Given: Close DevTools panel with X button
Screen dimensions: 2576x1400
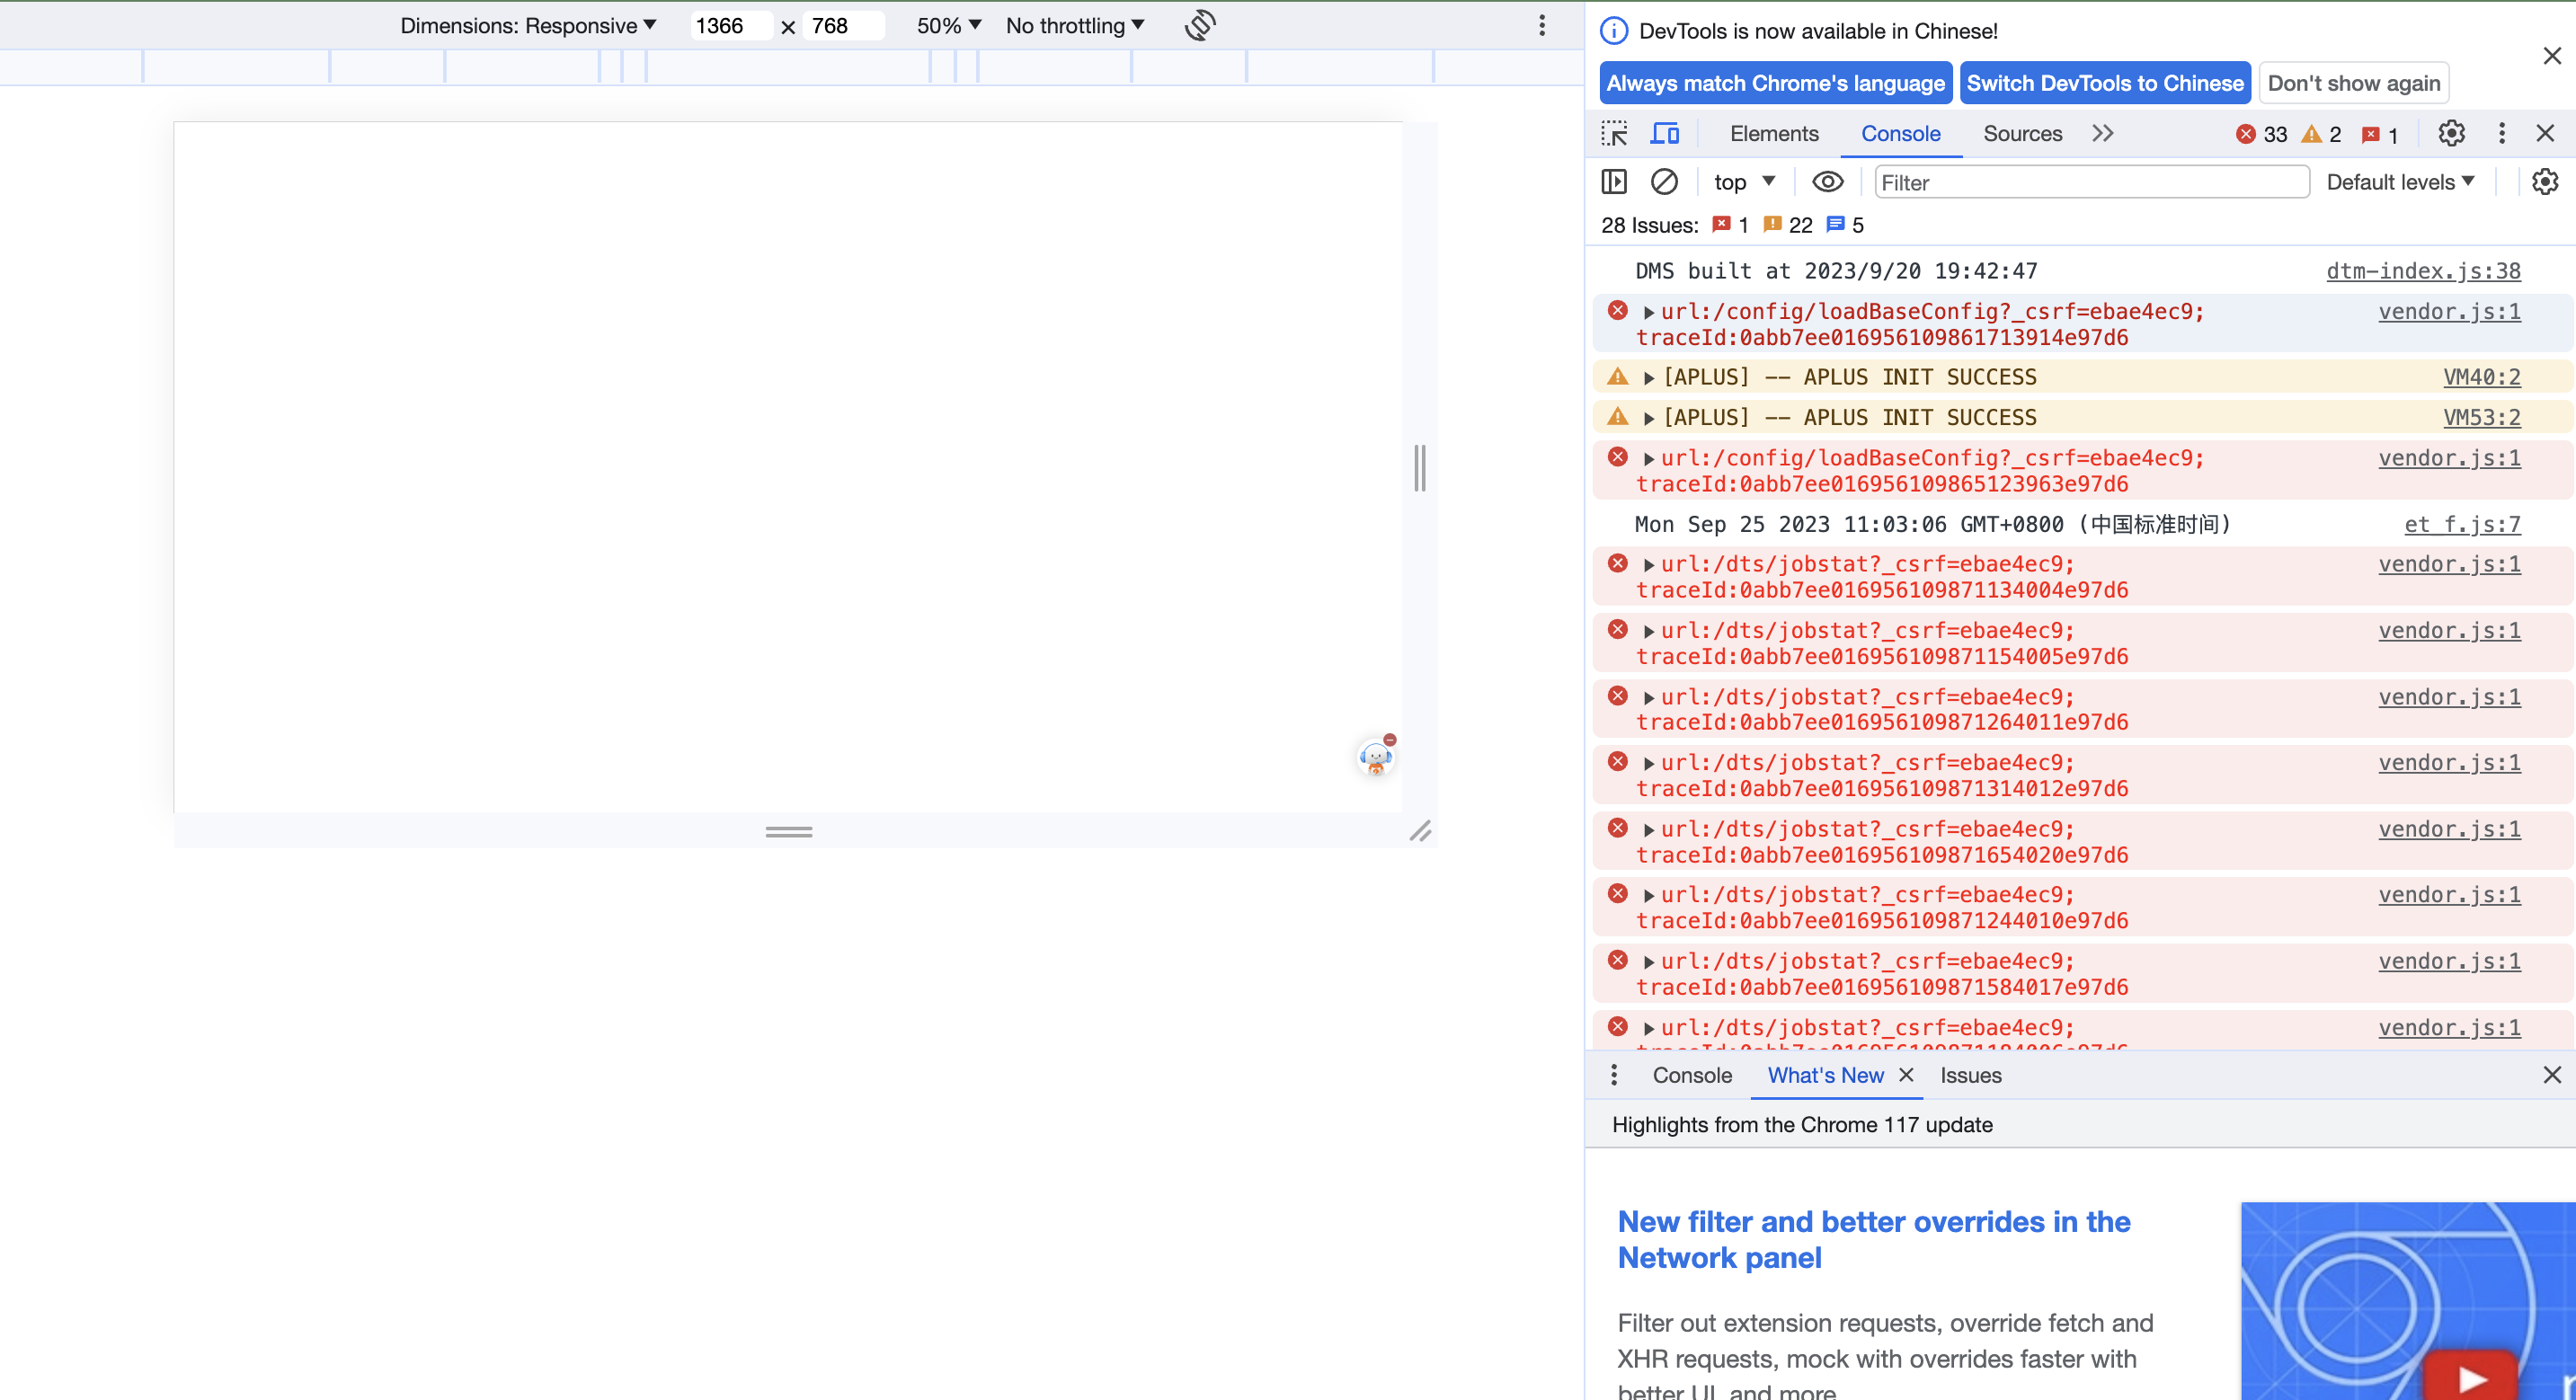Looking at the screenshot, I should tap(2545, 133).
